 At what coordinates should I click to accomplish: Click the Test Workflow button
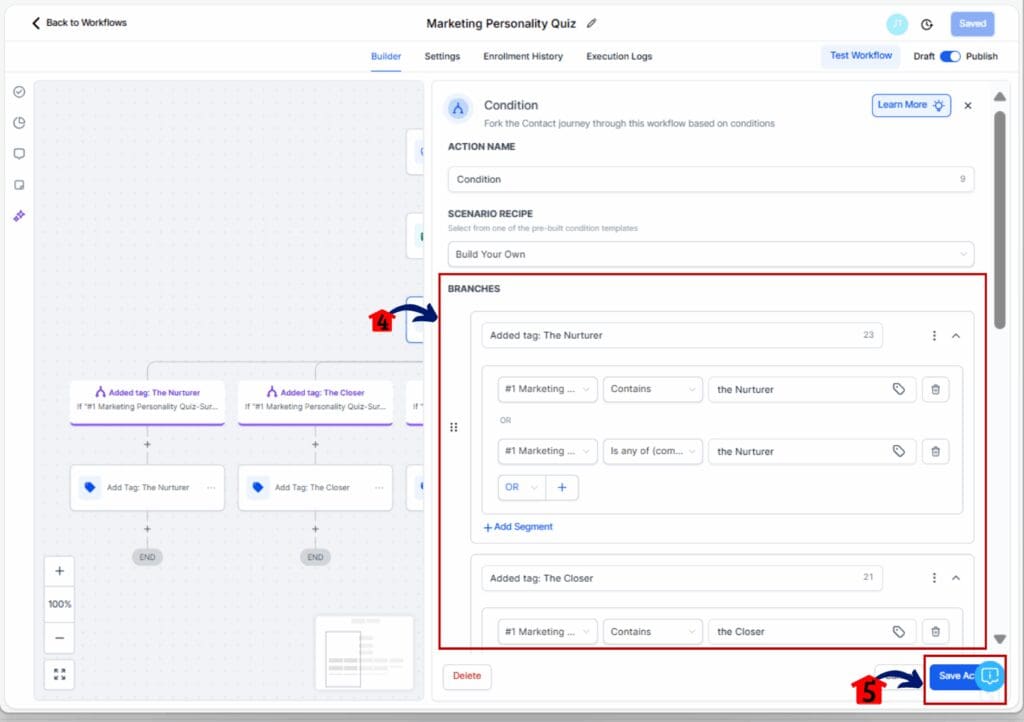tap(860, 56)
